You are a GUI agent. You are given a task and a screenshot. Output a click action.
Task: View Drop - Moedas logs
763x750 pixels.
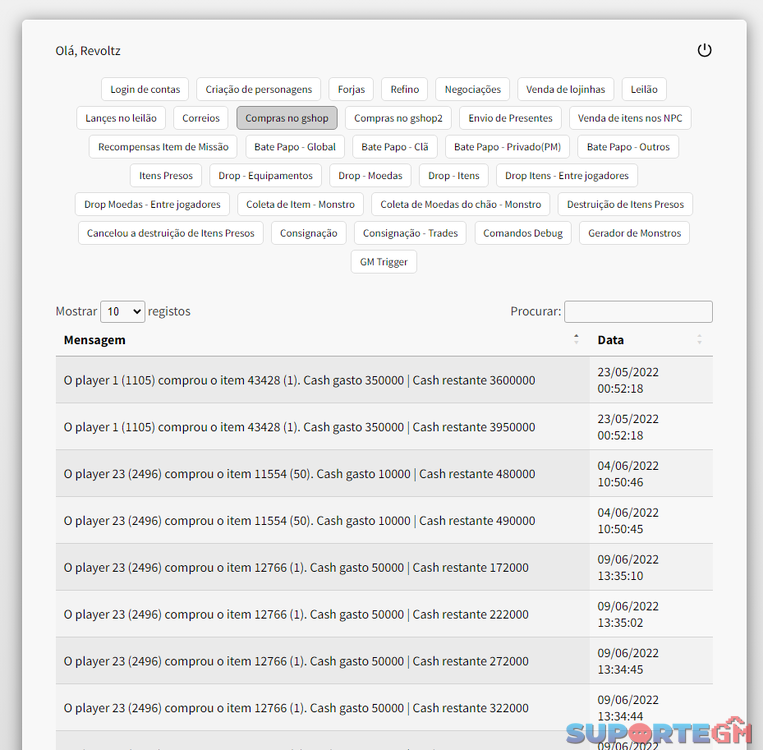(x=370, y=176)
